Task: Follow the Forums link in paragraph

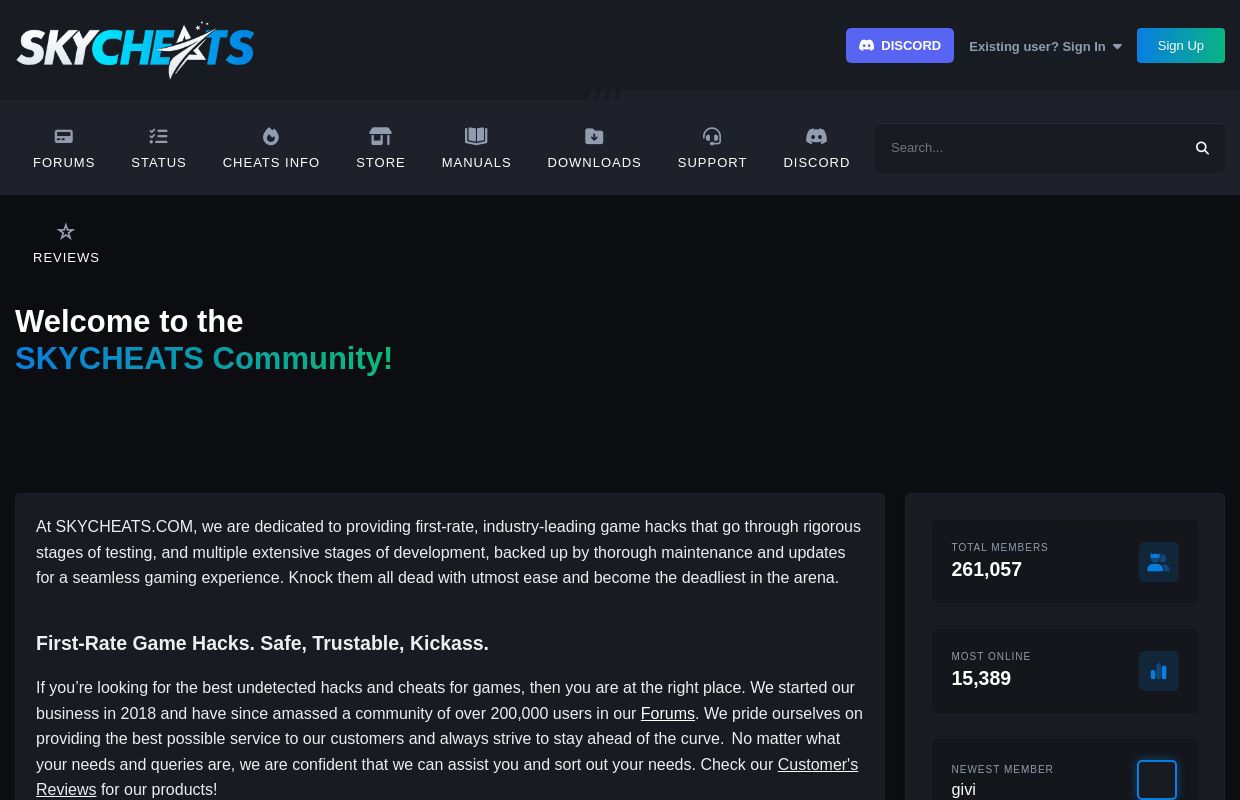Action: 667,714
